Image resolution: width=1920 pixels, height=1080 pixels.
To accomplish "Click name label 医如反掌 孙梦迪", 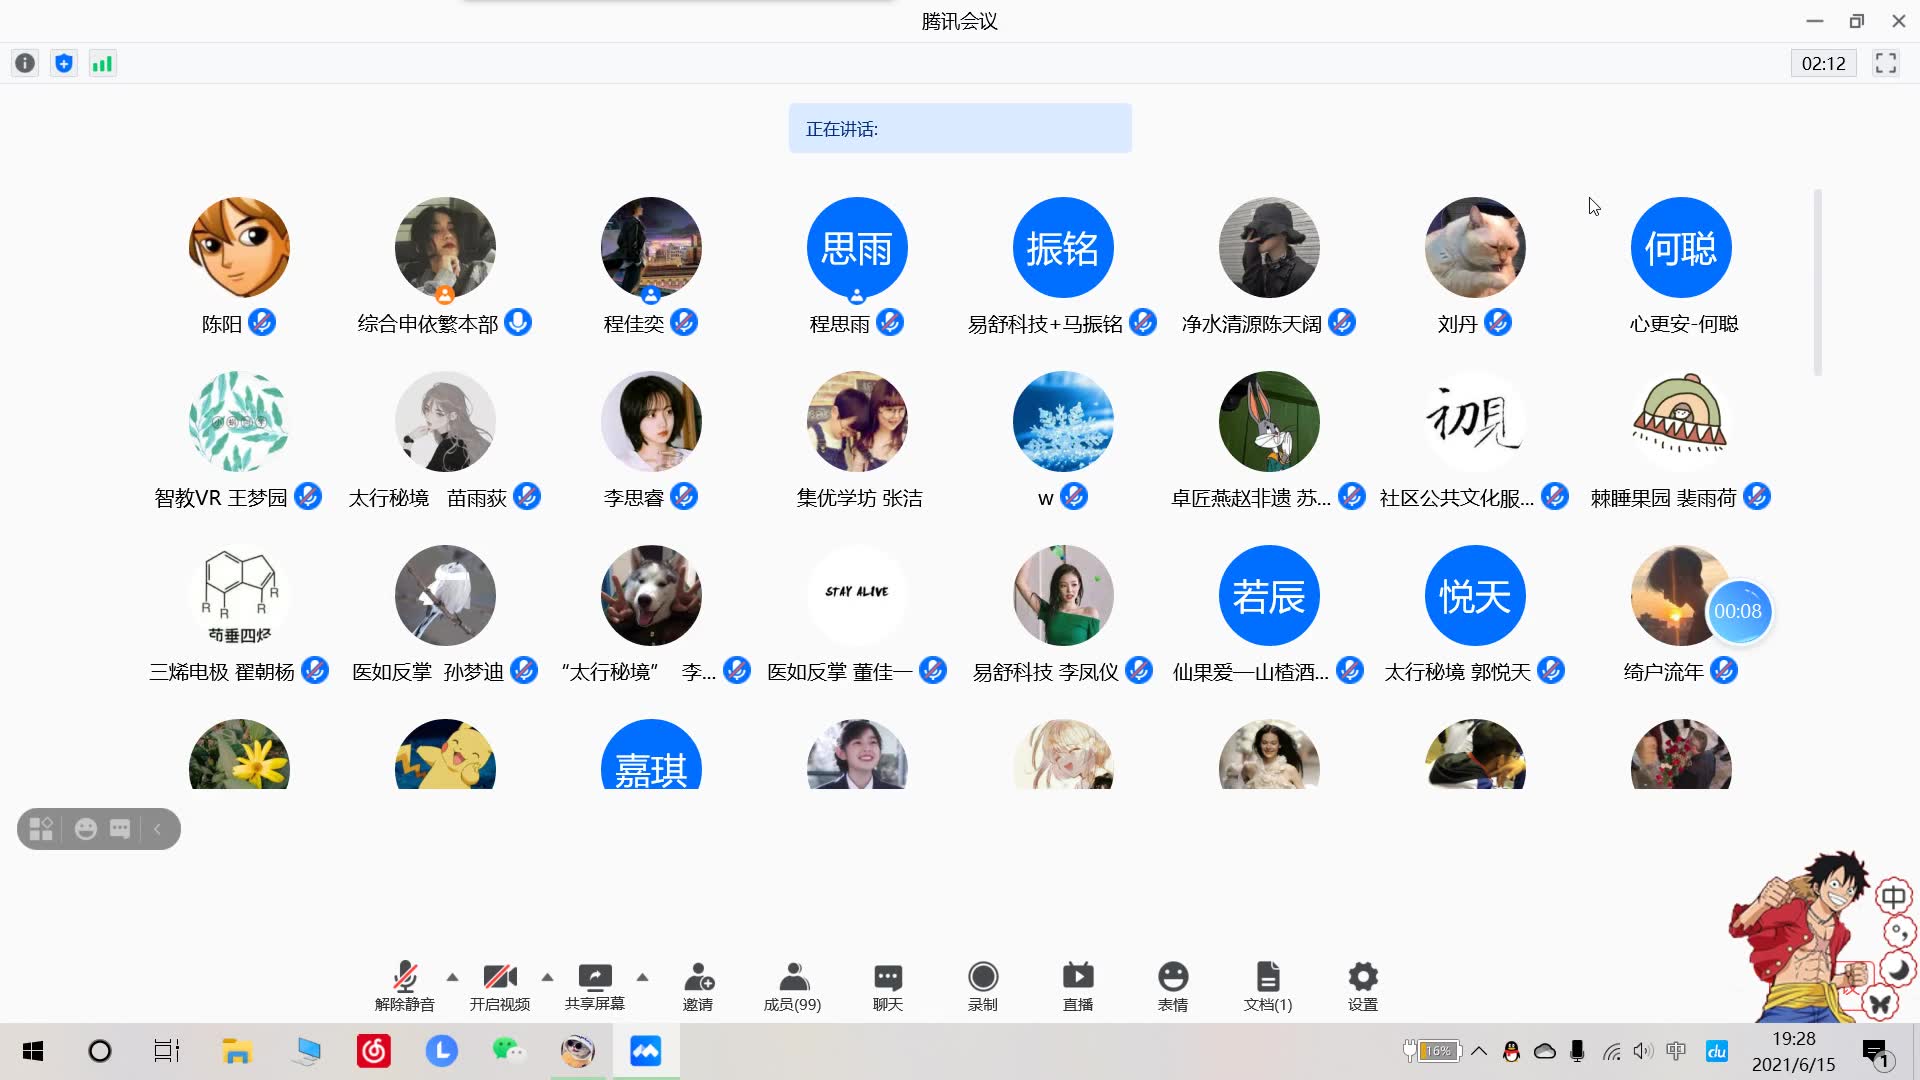I will (x=428, y=671).
